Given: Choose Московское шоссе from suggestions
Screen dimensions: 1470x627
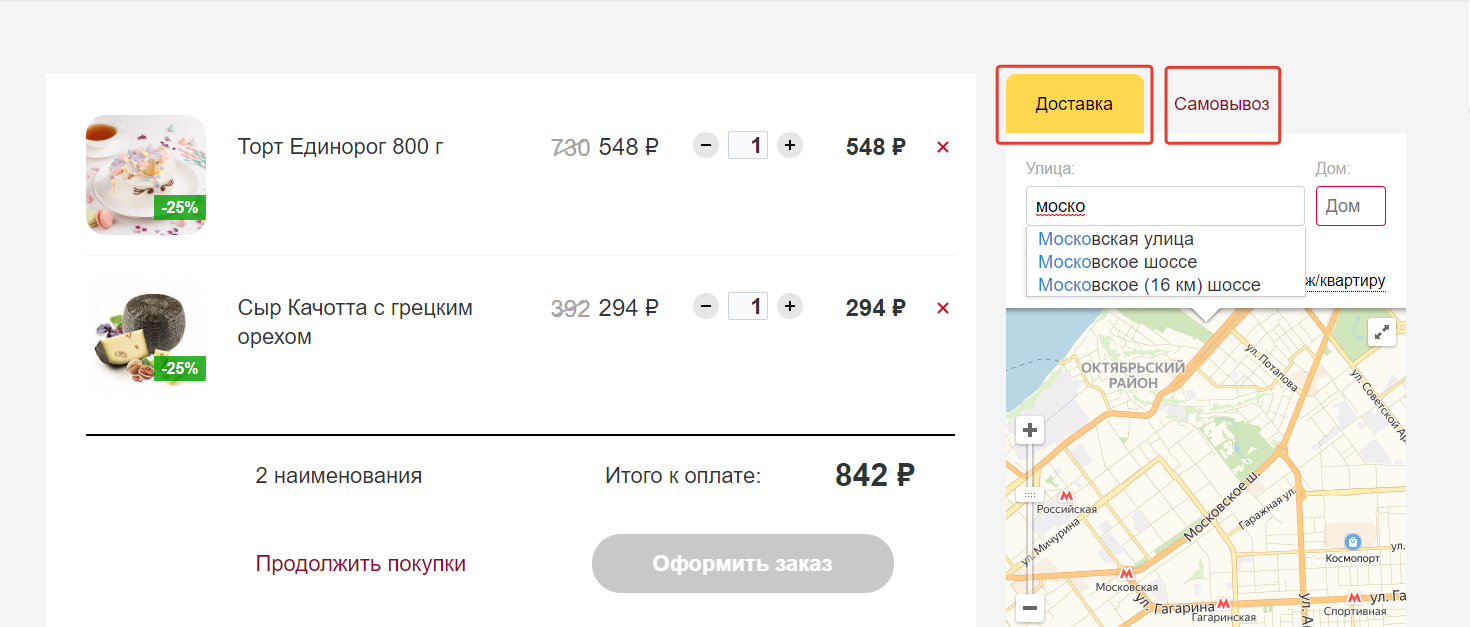Looking at the screenshot, I should [1117, 262].
